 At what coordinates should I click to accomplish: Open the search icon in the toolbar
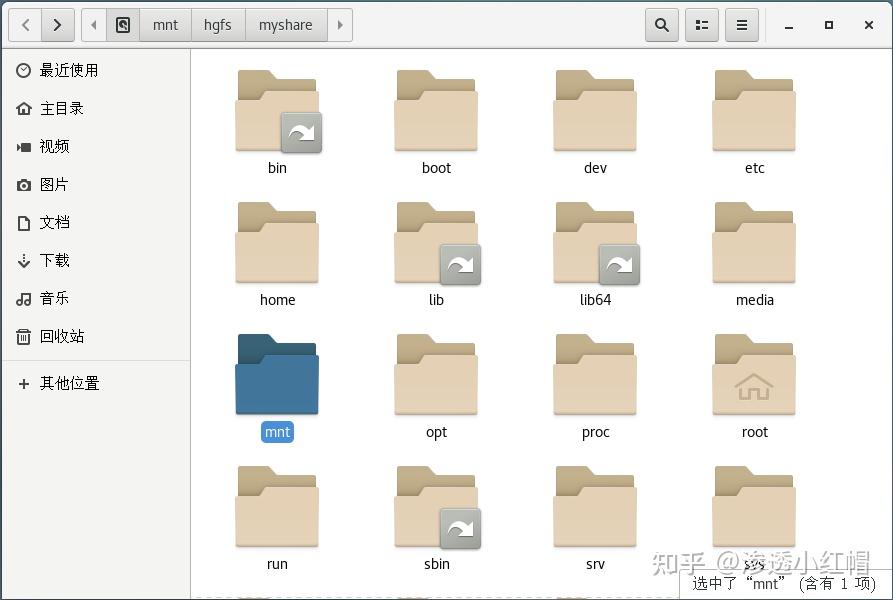(x=661, y=25)
